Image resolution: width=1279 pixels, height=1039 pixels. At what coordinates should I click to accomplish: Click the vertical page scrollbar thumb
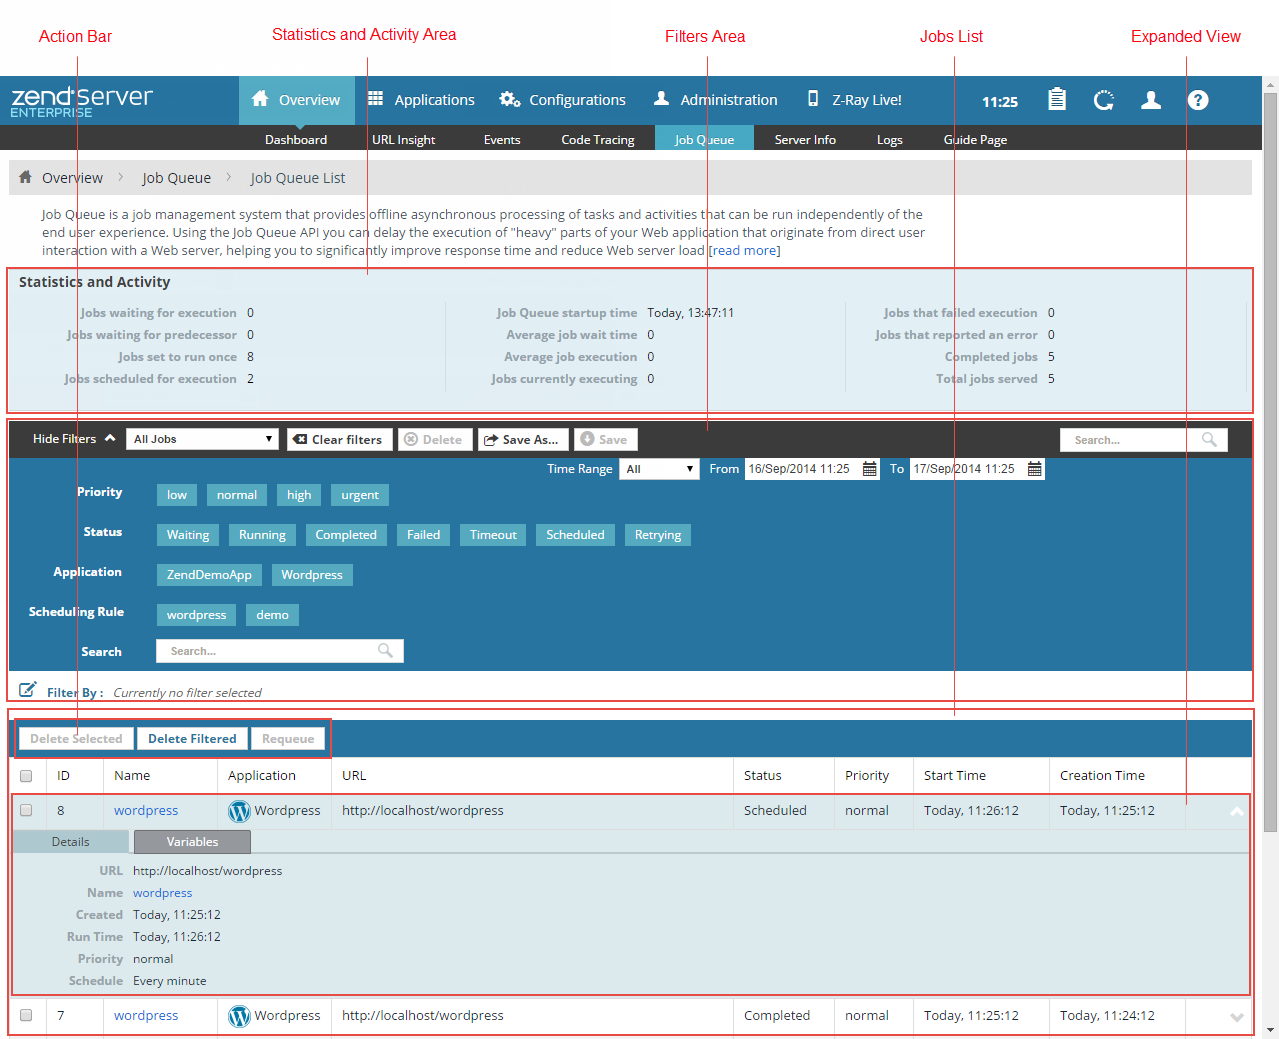click(1270, 460)
